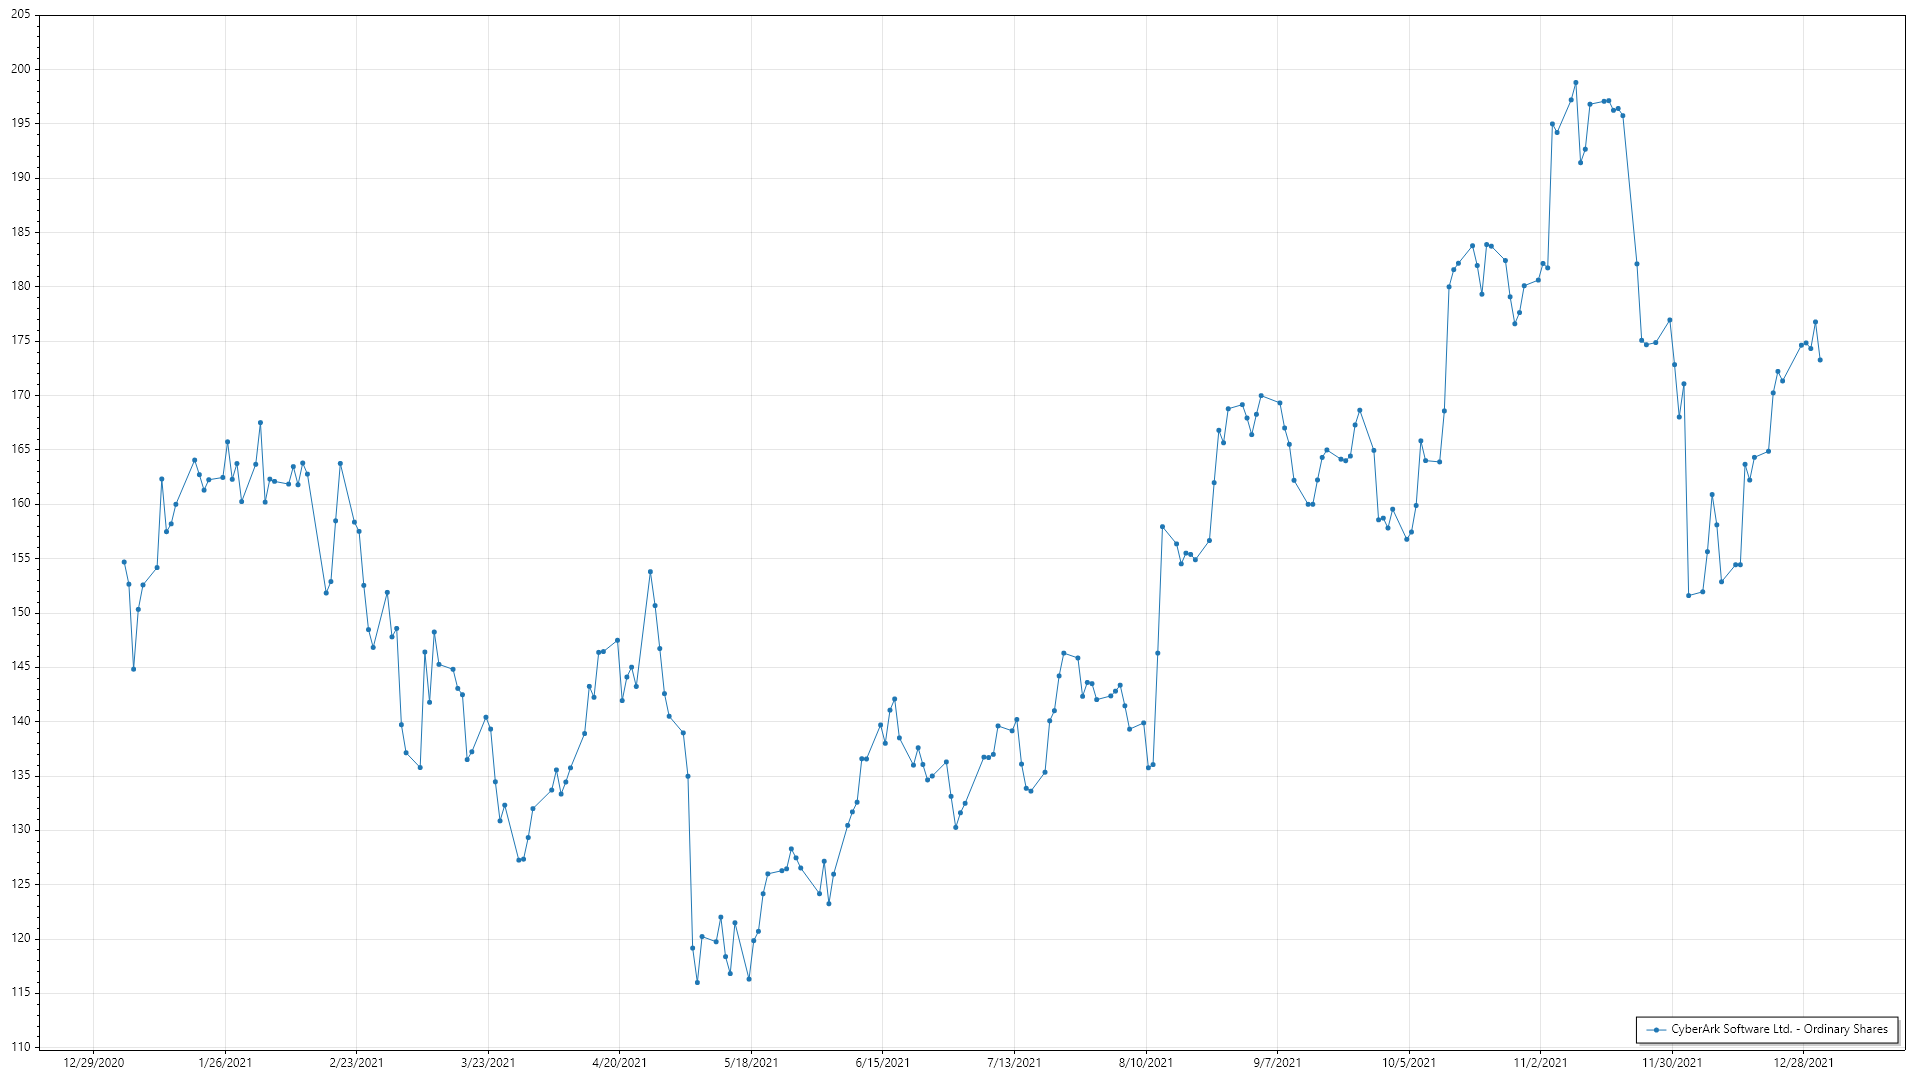
Task: Click the 200 y-axis value label
Action: 20,69
